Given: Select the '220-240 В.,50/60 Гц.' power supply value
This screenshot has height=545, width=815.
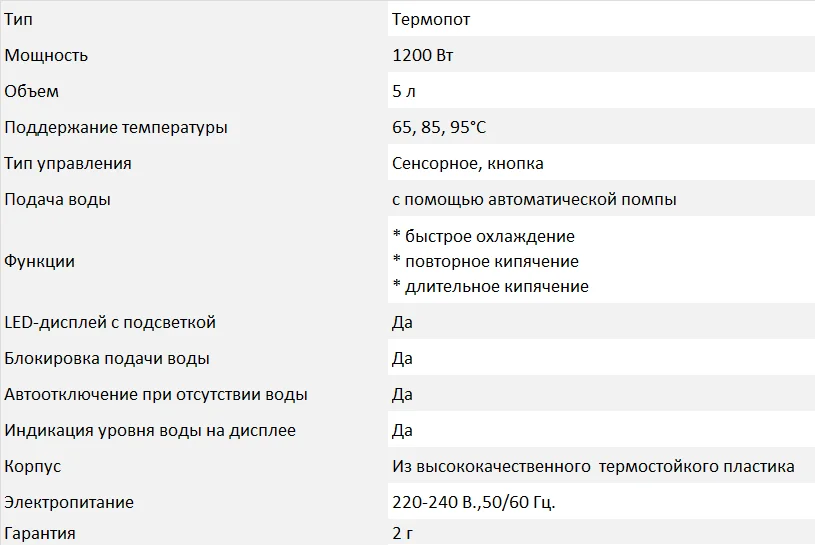Looking at the screenshot, I should (474, 502).
